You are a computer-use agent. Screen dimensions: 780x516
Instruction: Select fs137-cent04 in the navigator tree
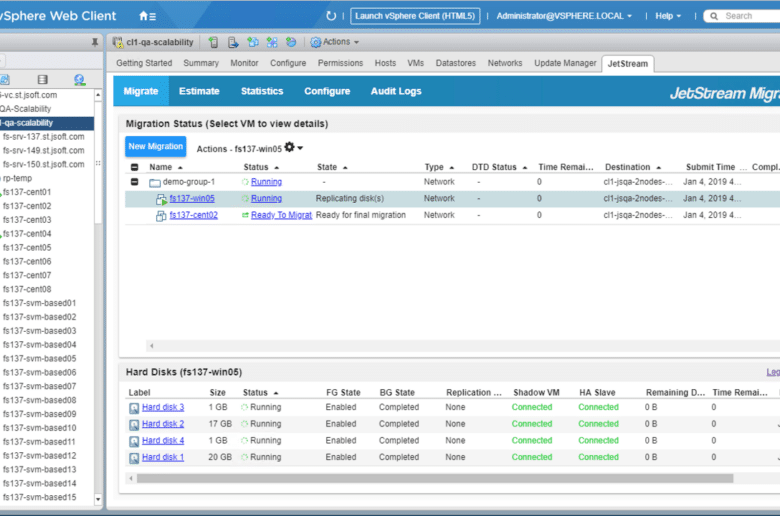[27, 233]
